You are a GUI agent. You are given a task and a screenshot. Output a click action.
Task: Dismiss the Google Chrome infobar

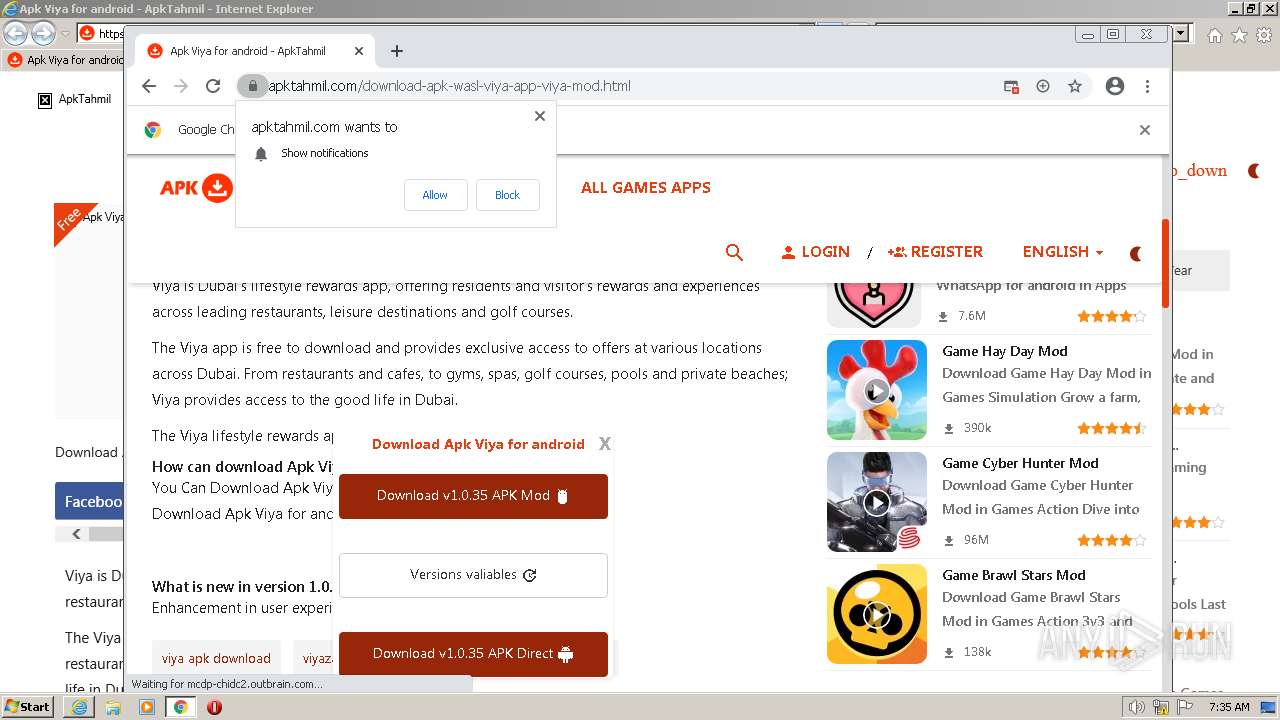tap(1145, 130)
